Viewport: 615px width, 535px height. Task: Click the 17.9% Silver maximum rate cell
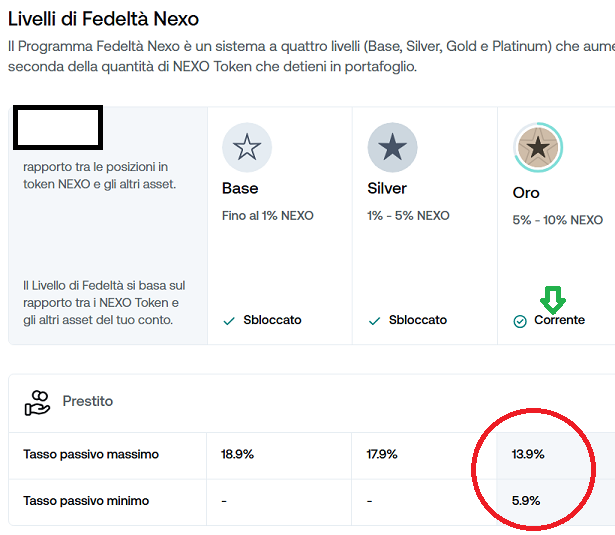pyautogui.click(x=382, y=454)
